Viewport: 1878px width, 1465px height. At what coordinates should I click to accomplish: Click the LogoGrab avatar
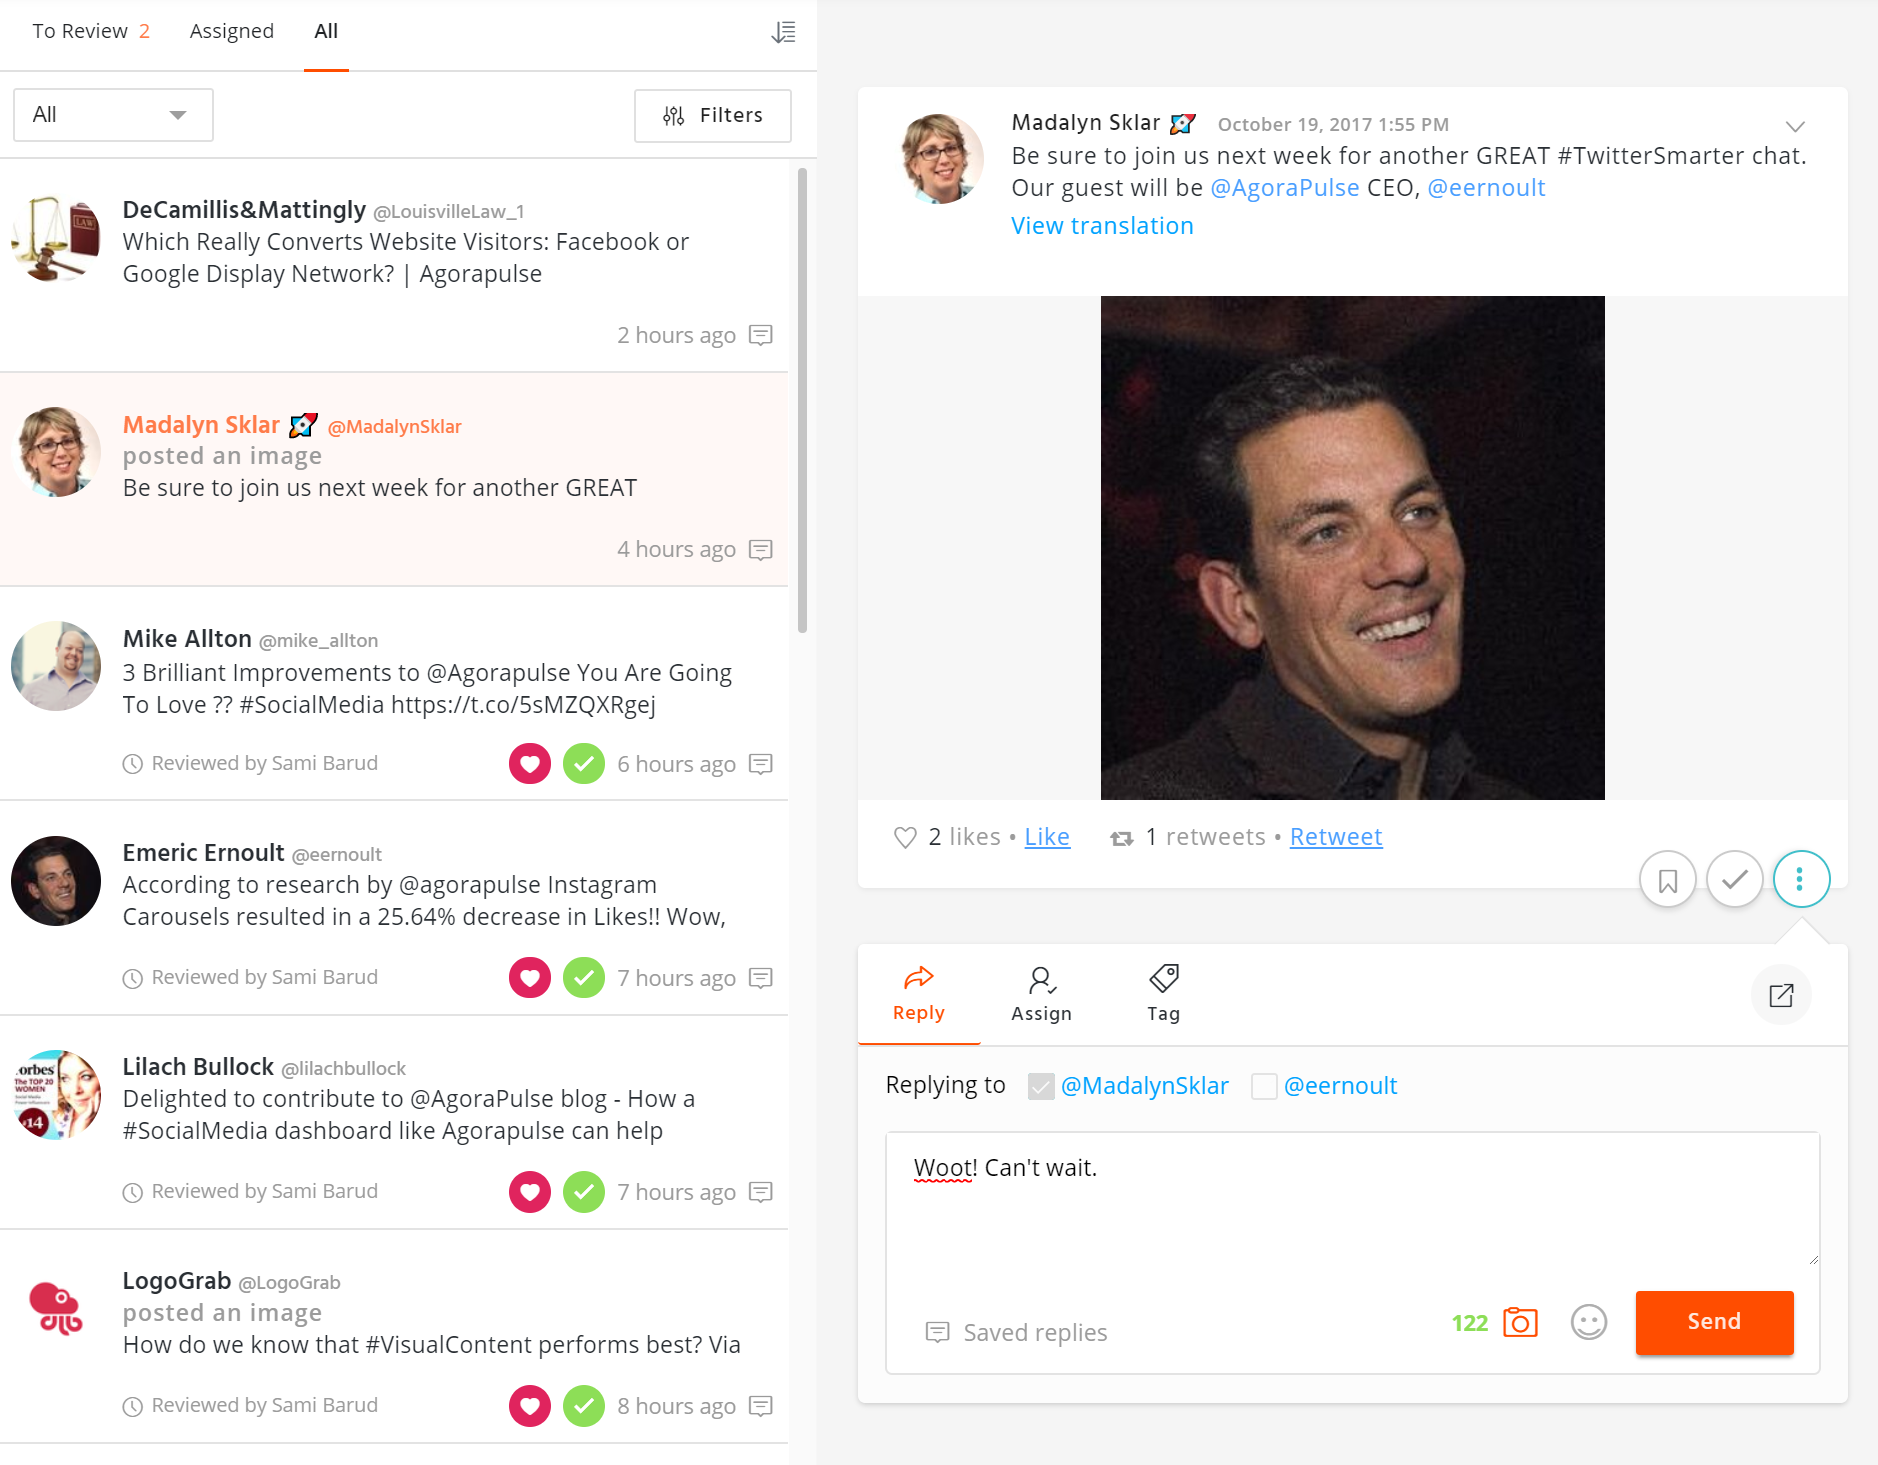tap(56, 1309)
